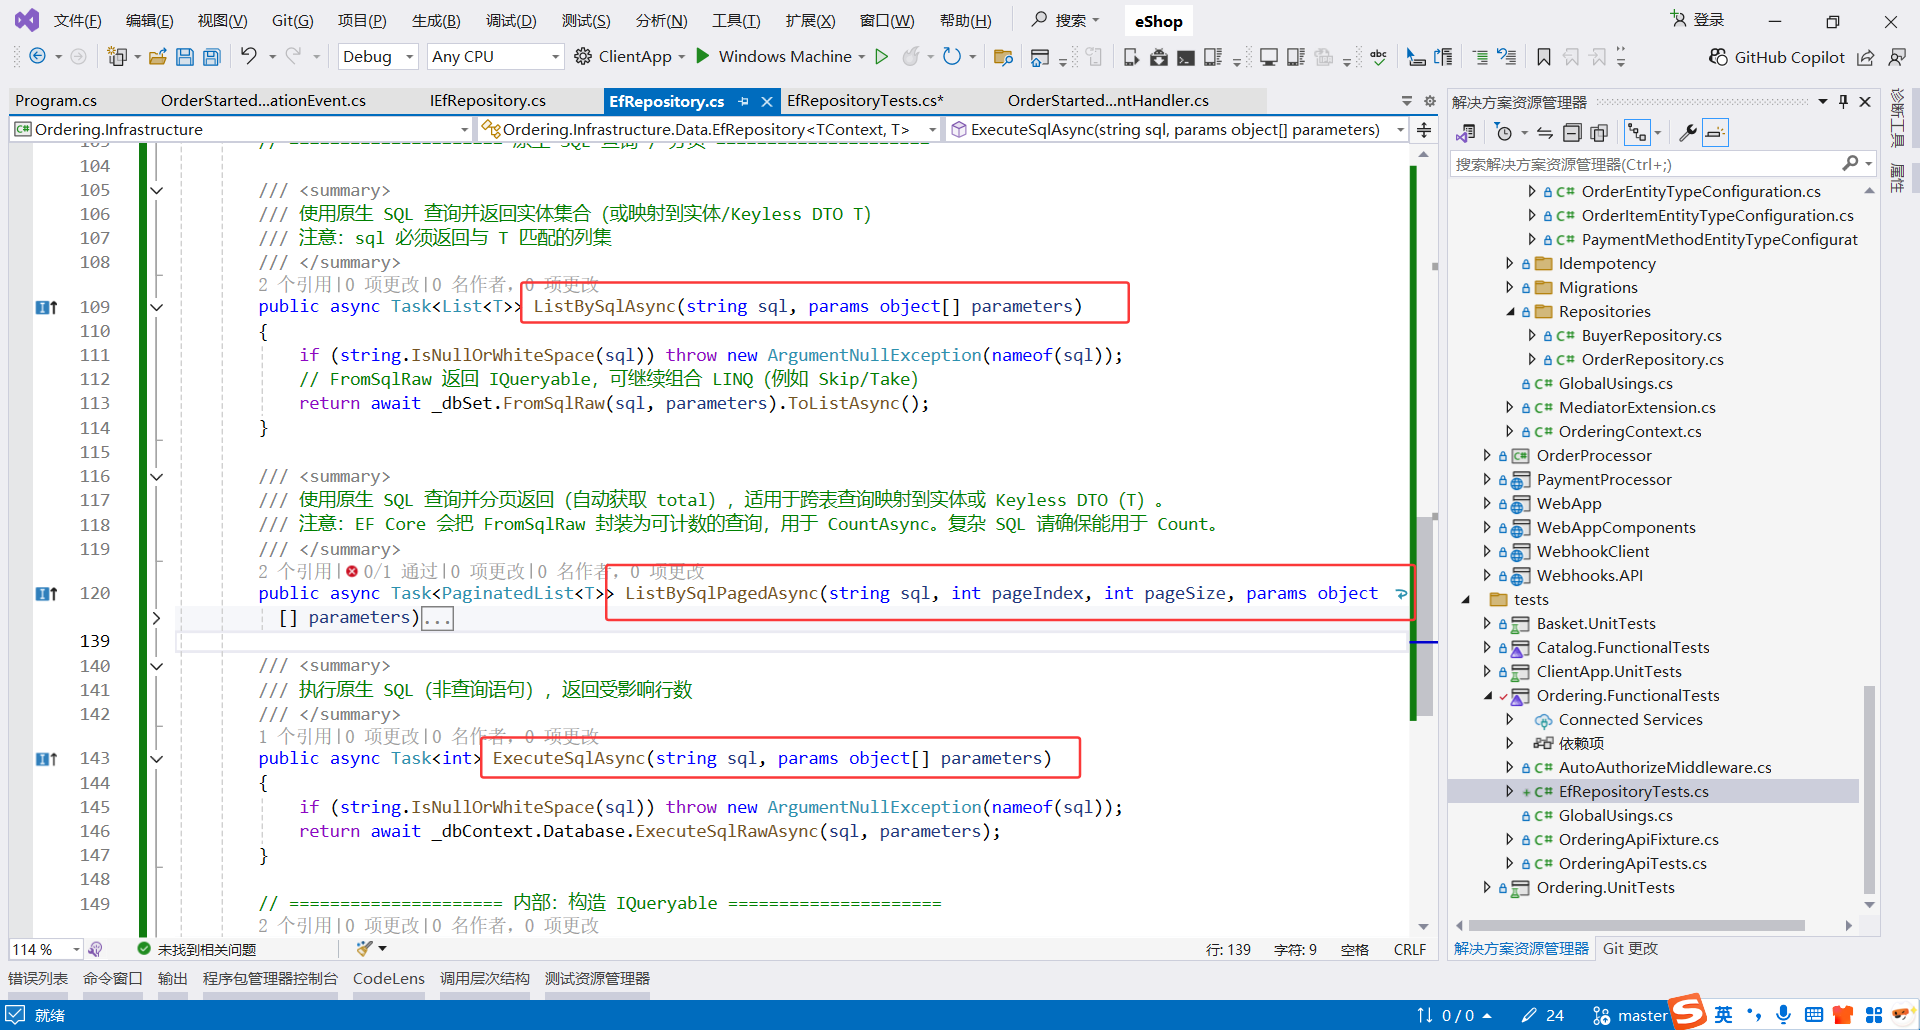1920x1030 pixels.
Task: Click the broom code cleanup icon
Action: [365, 948]
